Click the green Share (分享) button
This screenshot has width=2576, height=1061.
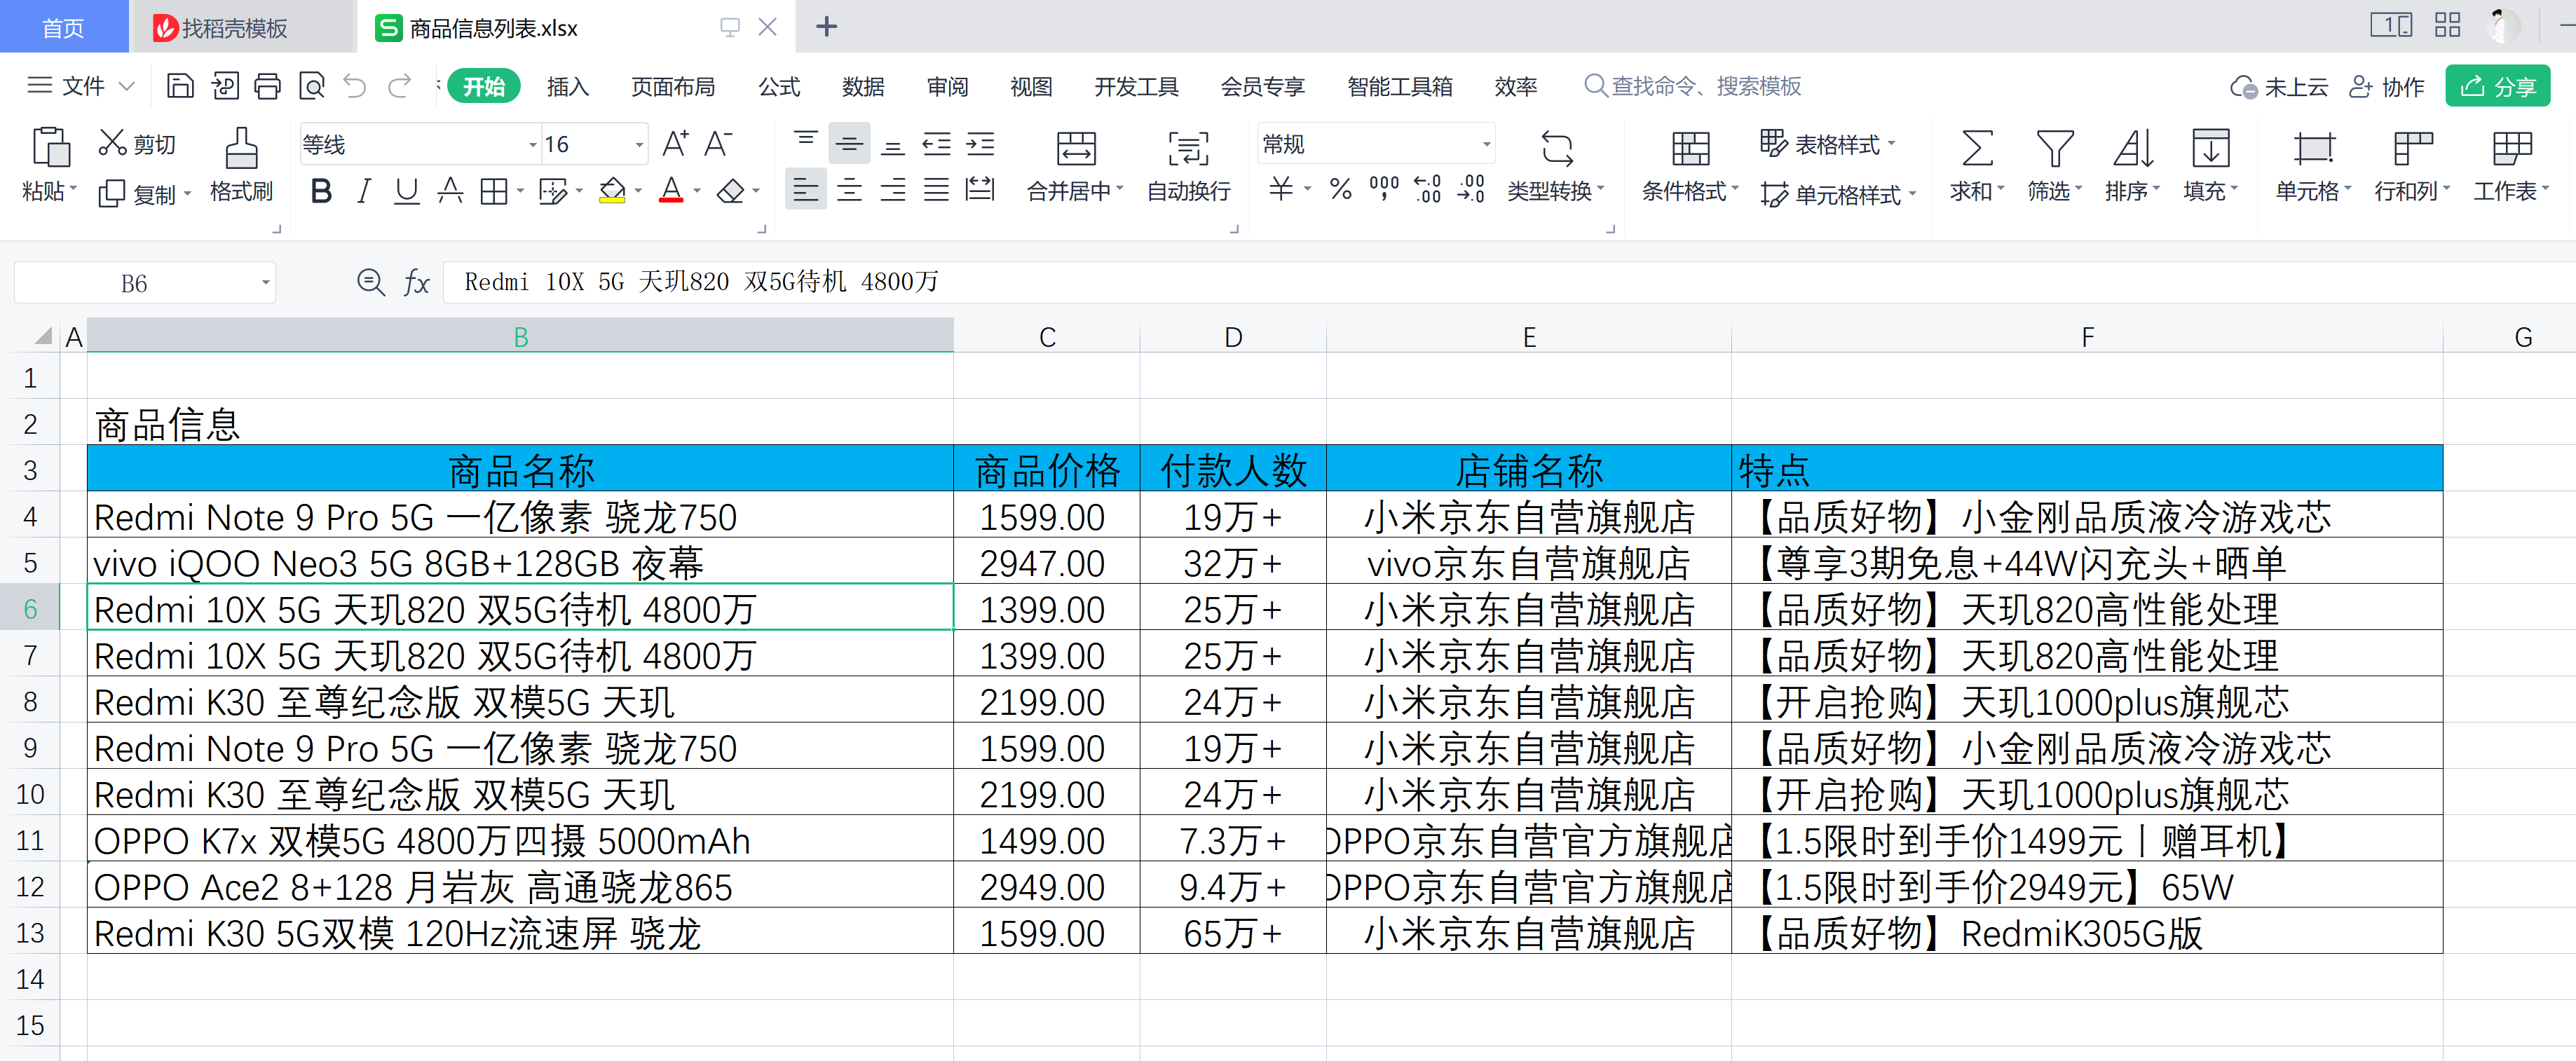click(x=2497, y=87)
